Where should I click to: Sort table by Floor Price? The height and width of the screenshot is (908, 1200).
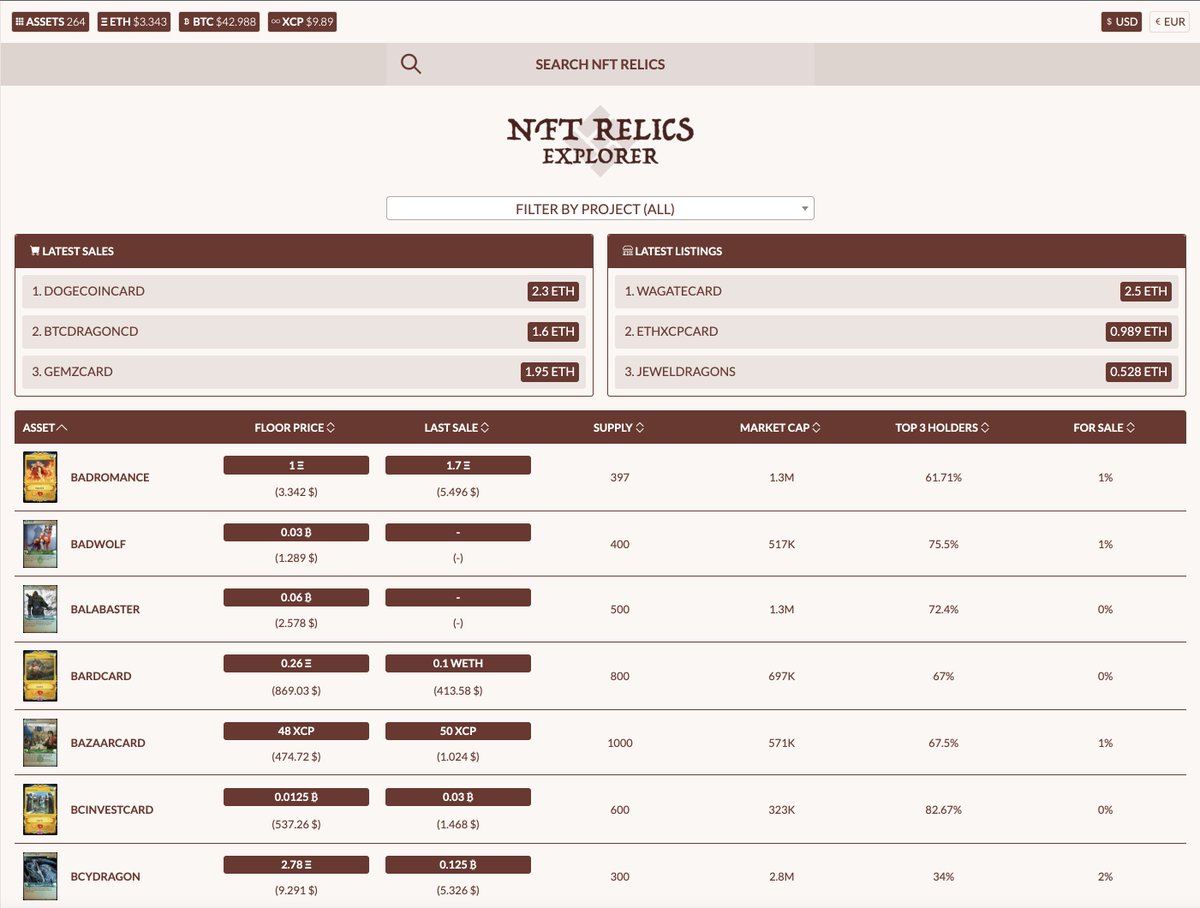pyautogui.click(x=295, y=427)
